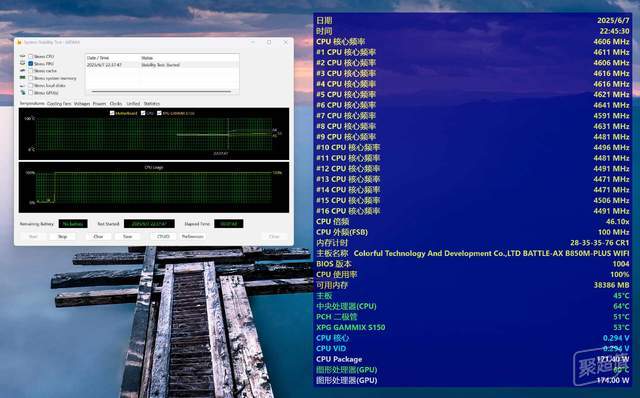
Task: Click the chip icon beside Stress CPU
Action: (23, 56)
